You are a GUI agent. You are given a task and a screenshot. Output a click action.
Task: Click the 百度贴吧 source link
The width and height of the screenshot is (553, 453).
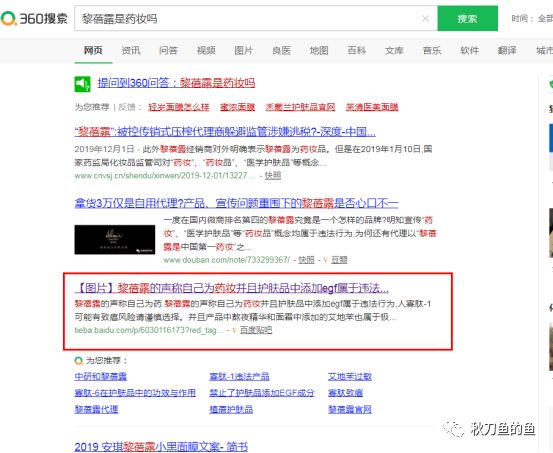click(x=256, y=330)
